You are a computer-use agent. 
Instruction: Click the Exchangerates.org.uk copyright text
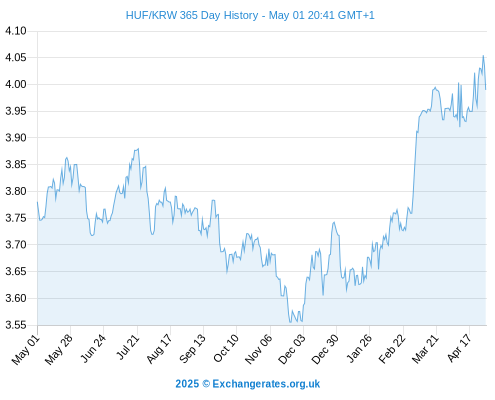248,384
